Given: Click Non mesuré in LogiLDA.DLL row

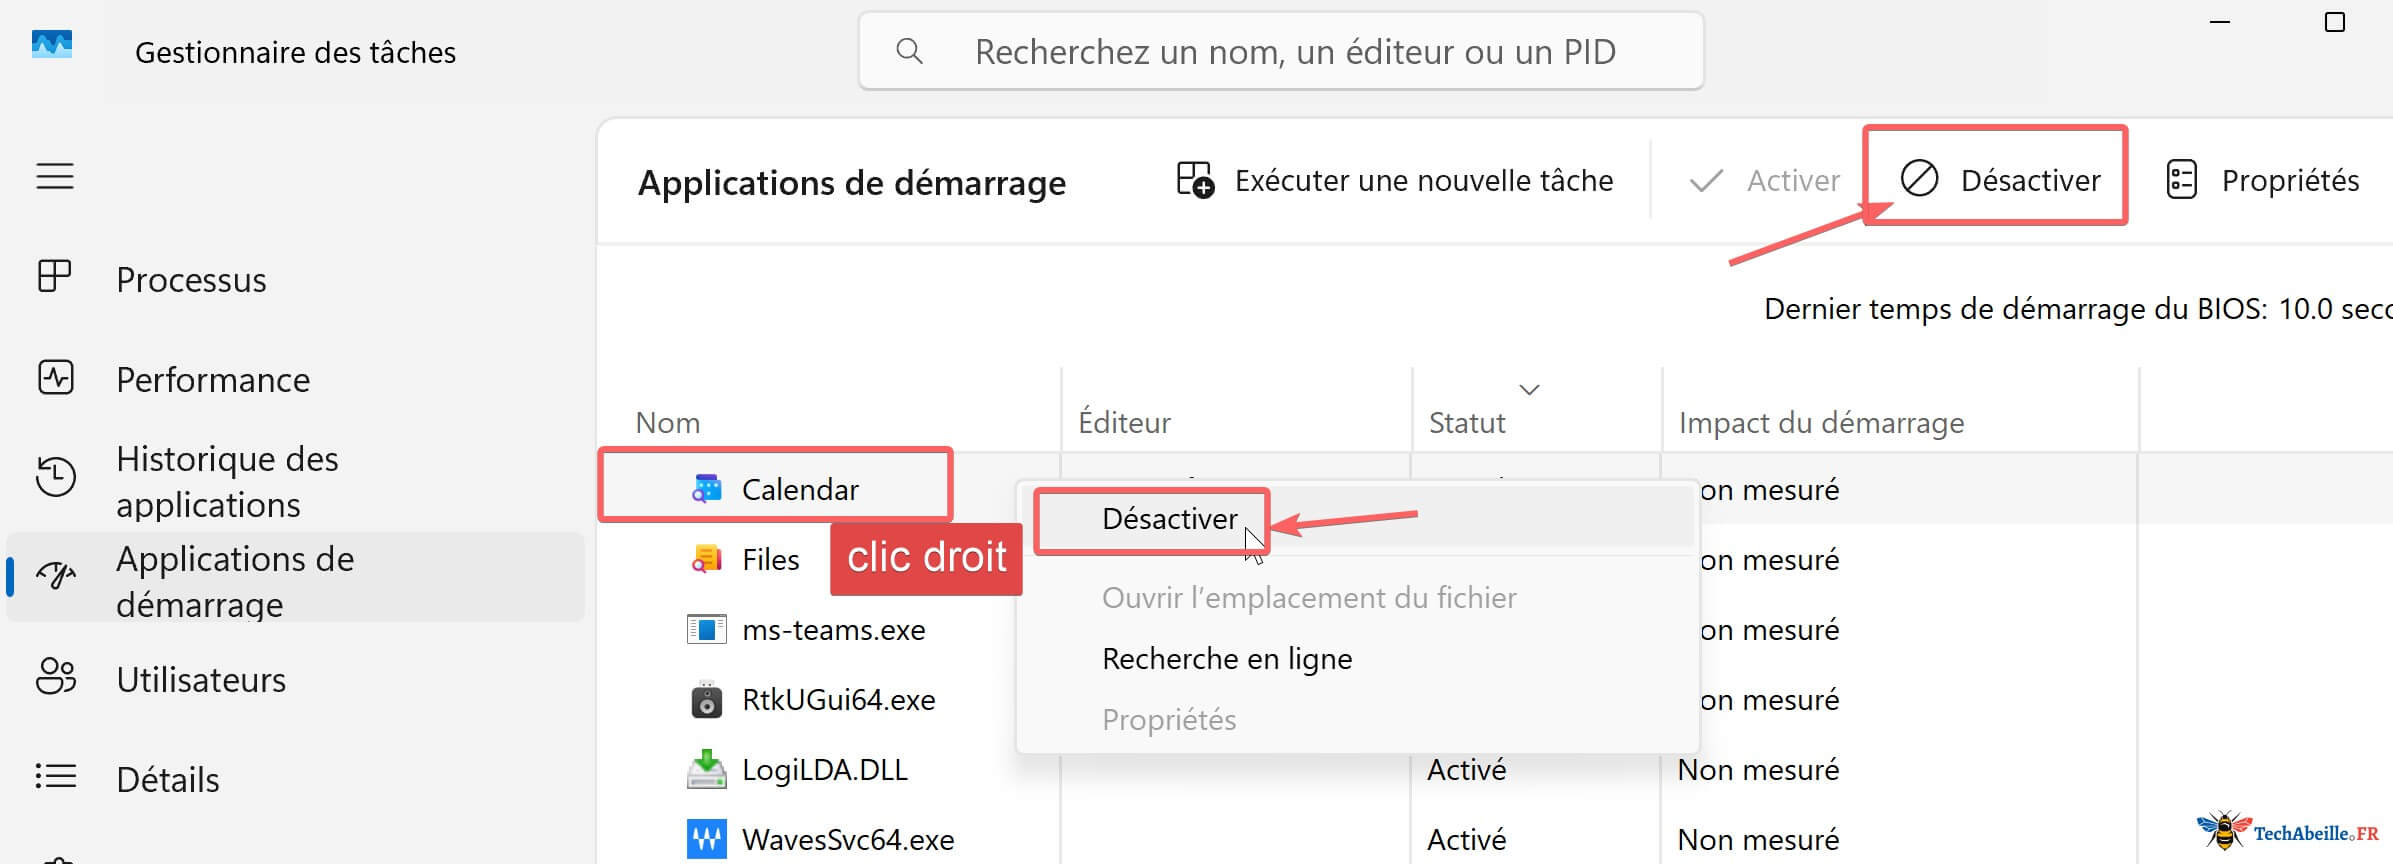Looking at the screenshot, I should click(x=1758, y=770).
